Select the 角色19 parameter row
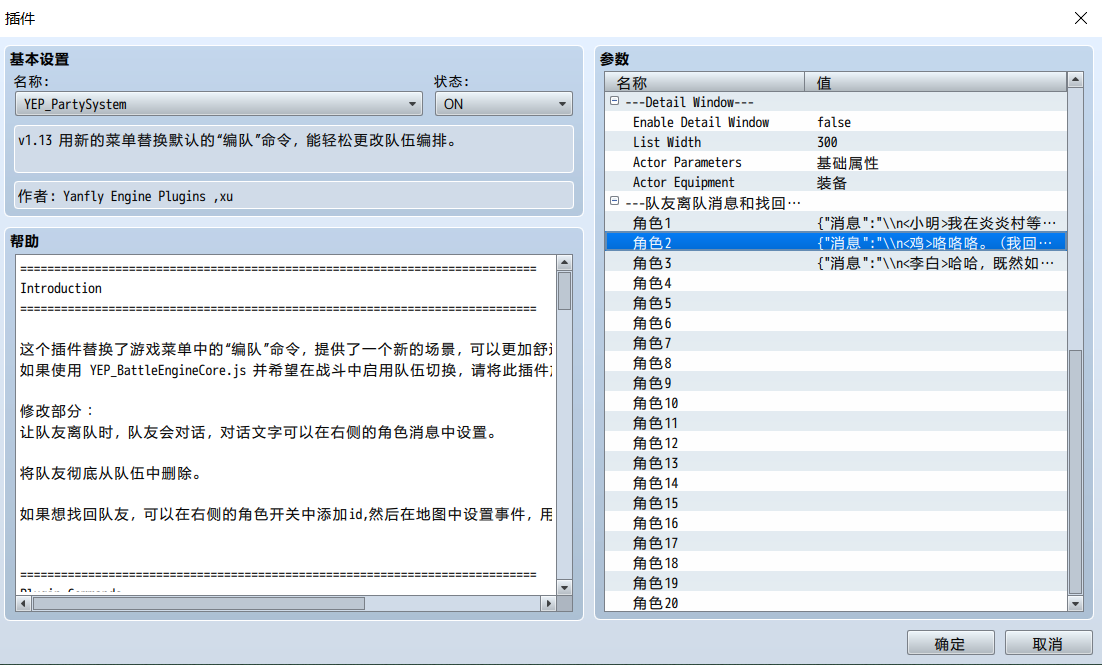 pyautogui.click(x=836, y=583)
